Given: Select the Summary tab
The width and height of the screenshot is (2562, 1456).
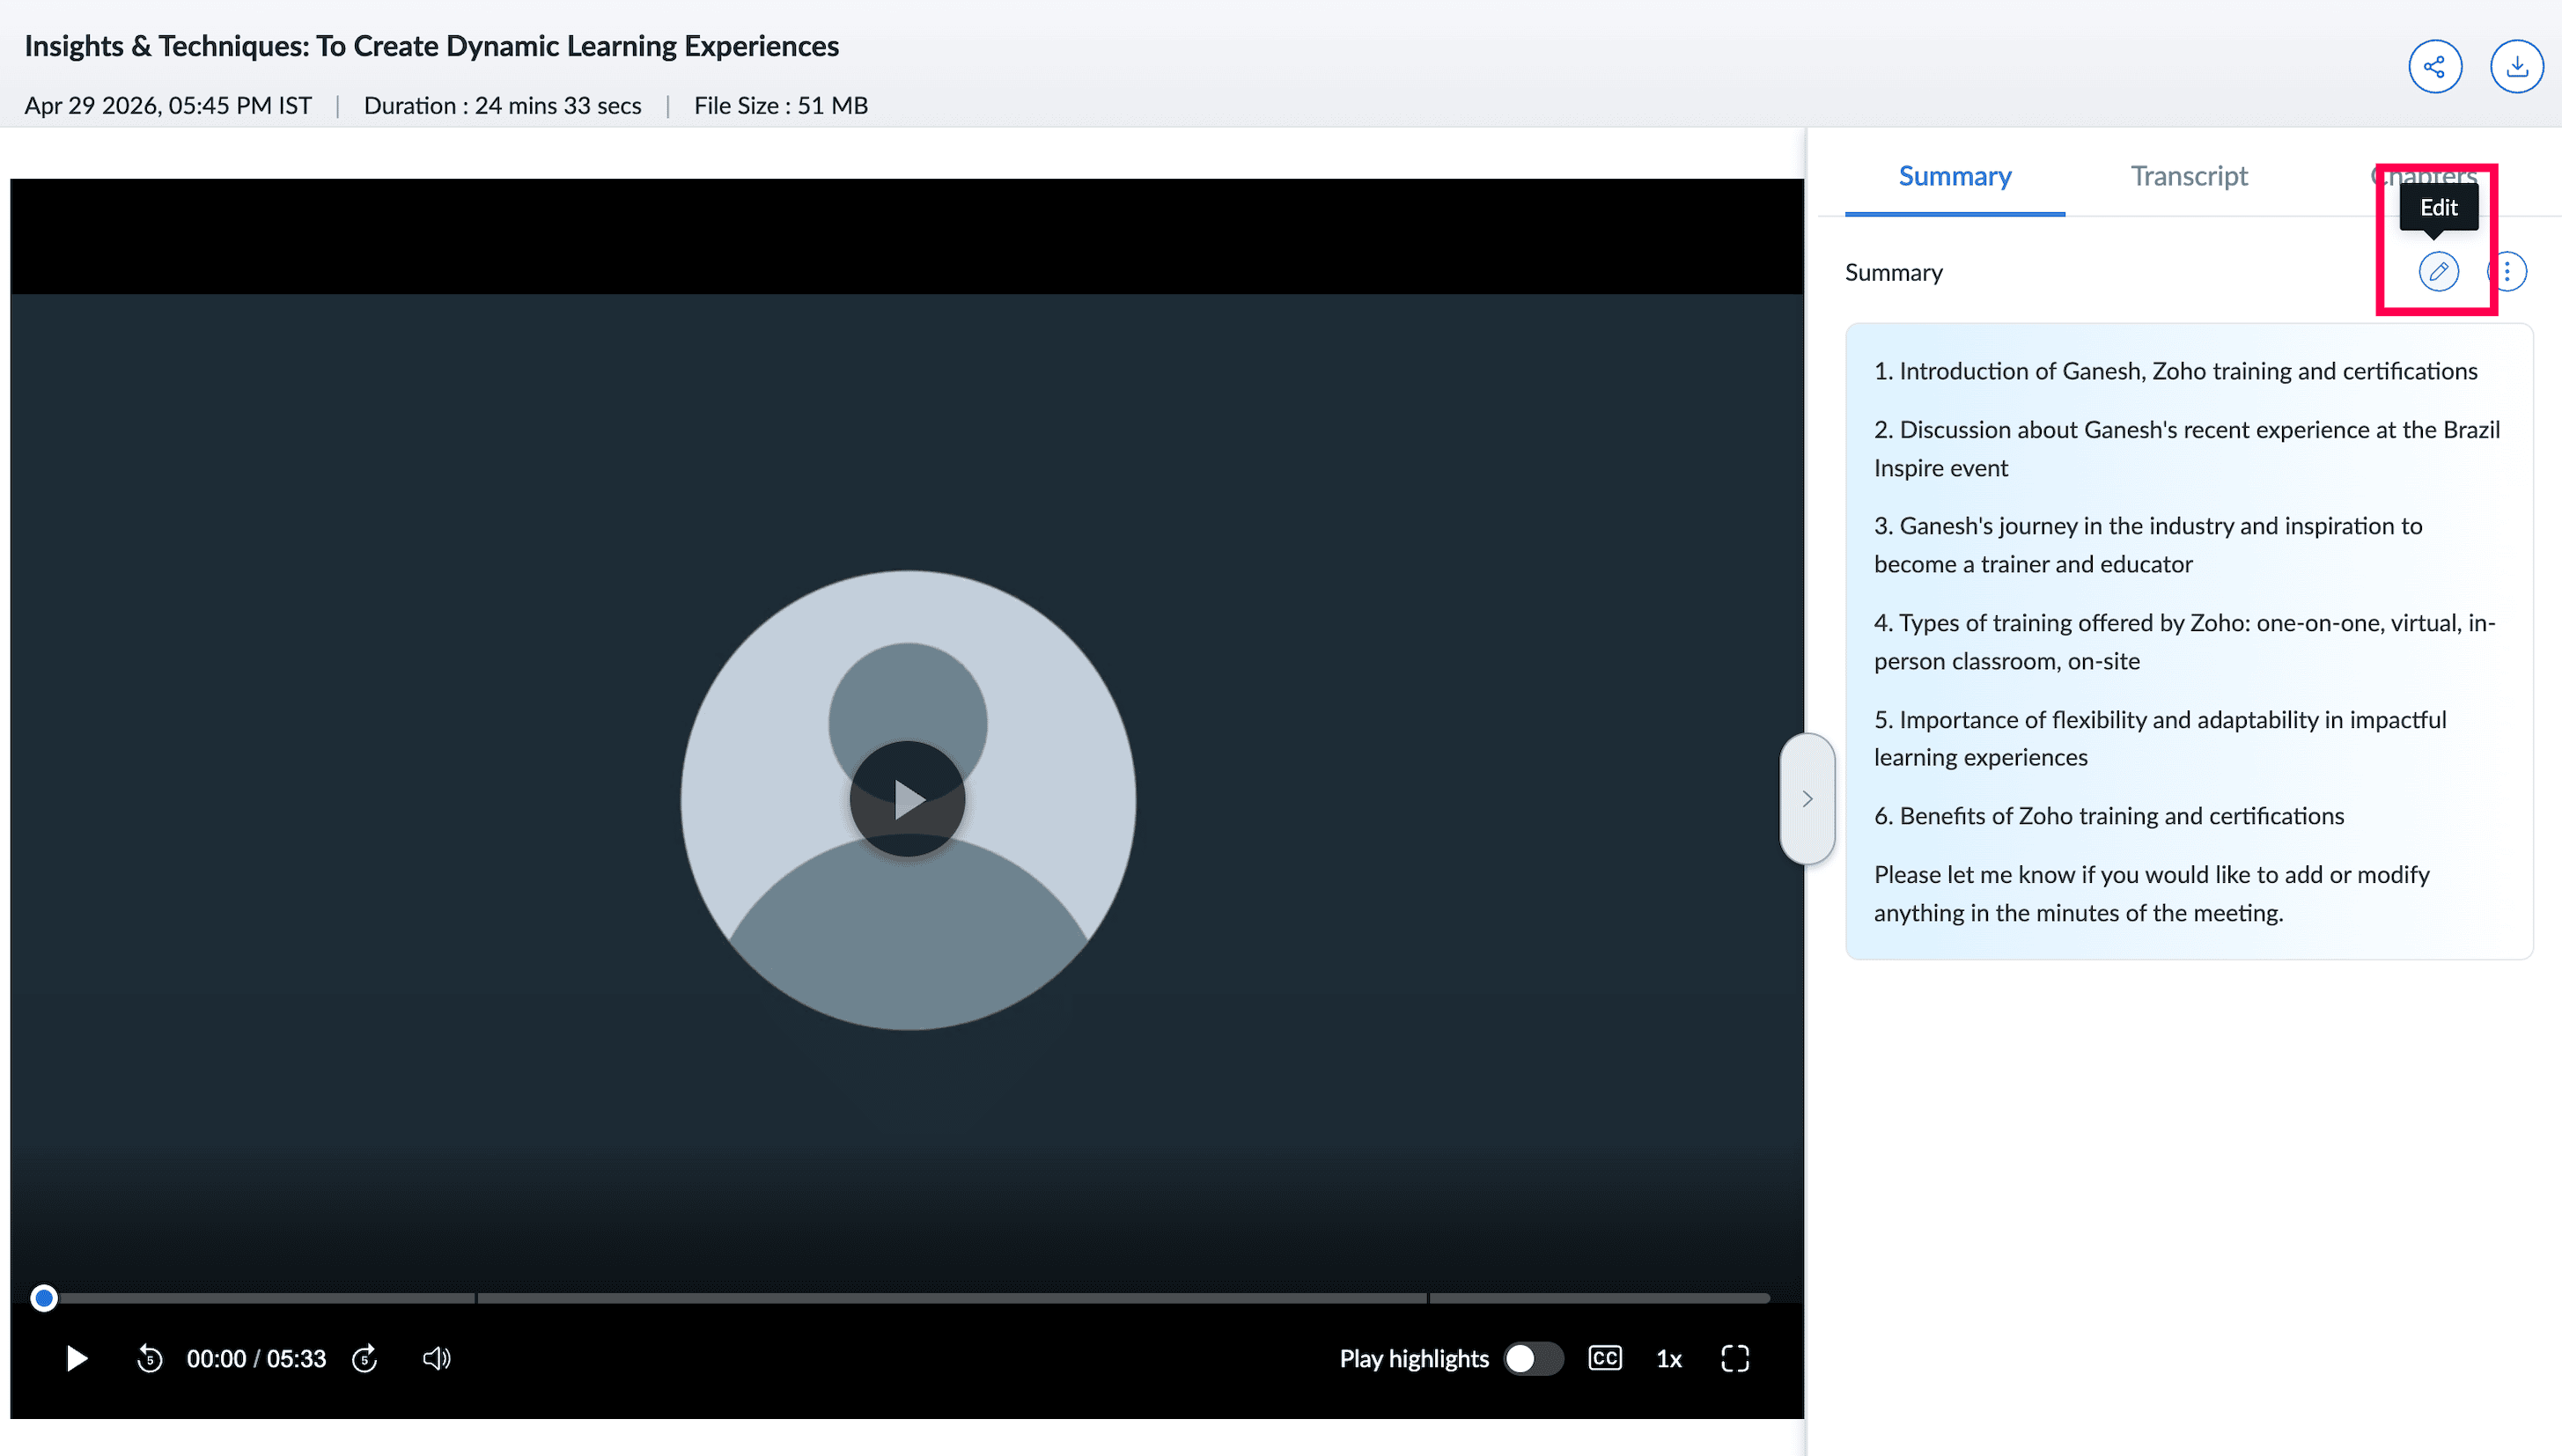Looking at the screenshot, I should (1955, 176).
